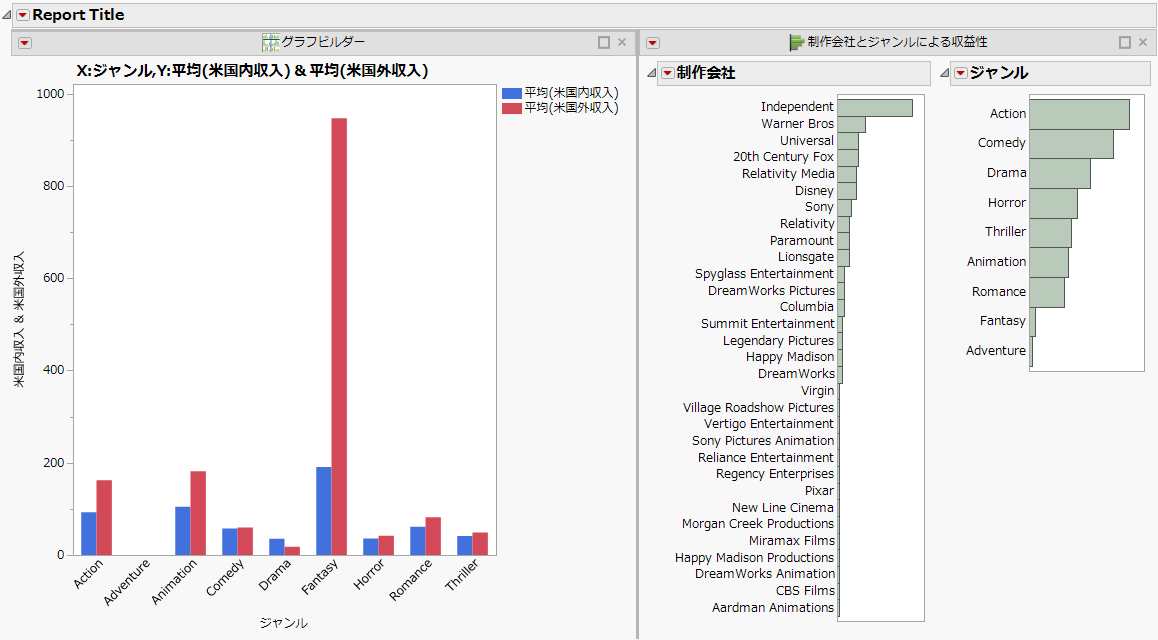The height and width of the screenshot is (640, 1158).
Task: Select the blue Fantasy bar in chart
Action: (323, 511)
